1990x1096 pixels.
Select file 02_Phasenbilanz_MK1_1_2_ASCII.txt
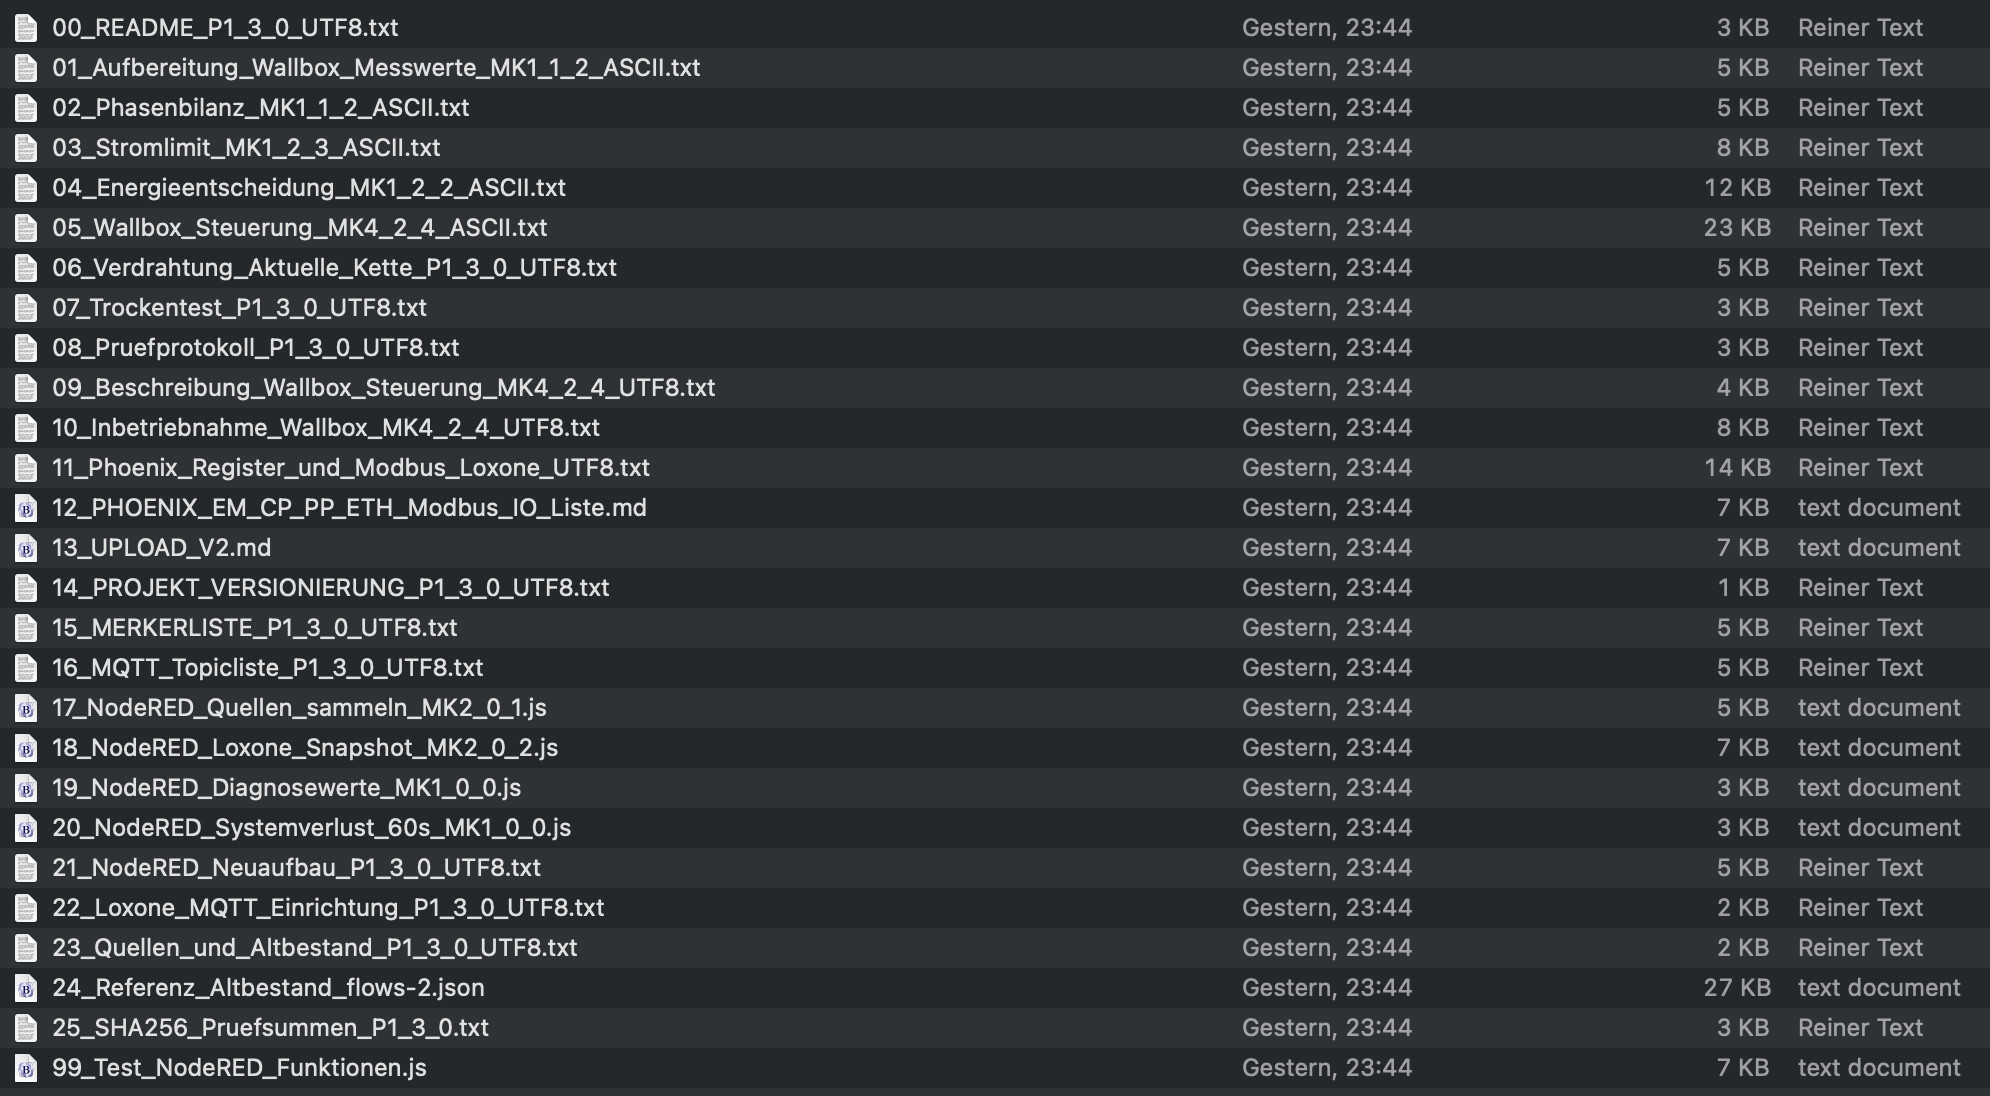(995, 108)
